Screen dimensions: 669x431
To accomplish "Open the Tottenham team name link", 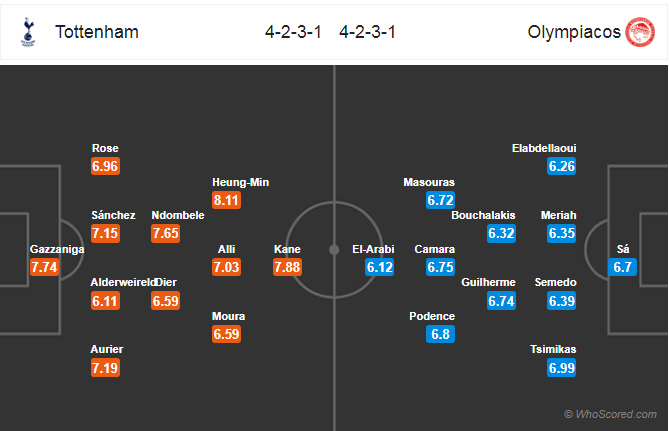I will tap(97, 32).
